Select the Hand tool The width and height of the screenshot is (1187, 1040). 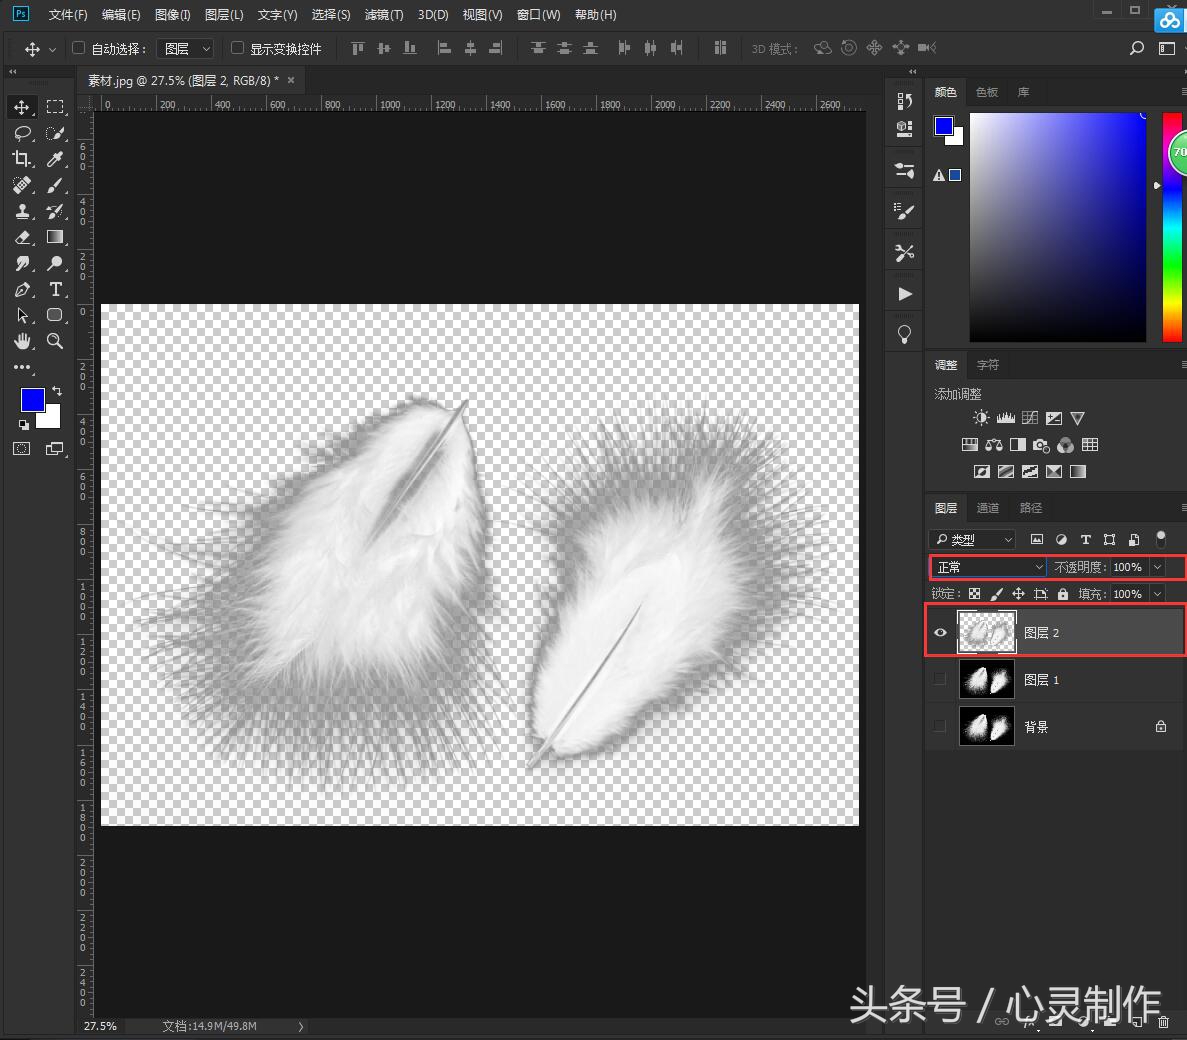click(x=22, y=341)
